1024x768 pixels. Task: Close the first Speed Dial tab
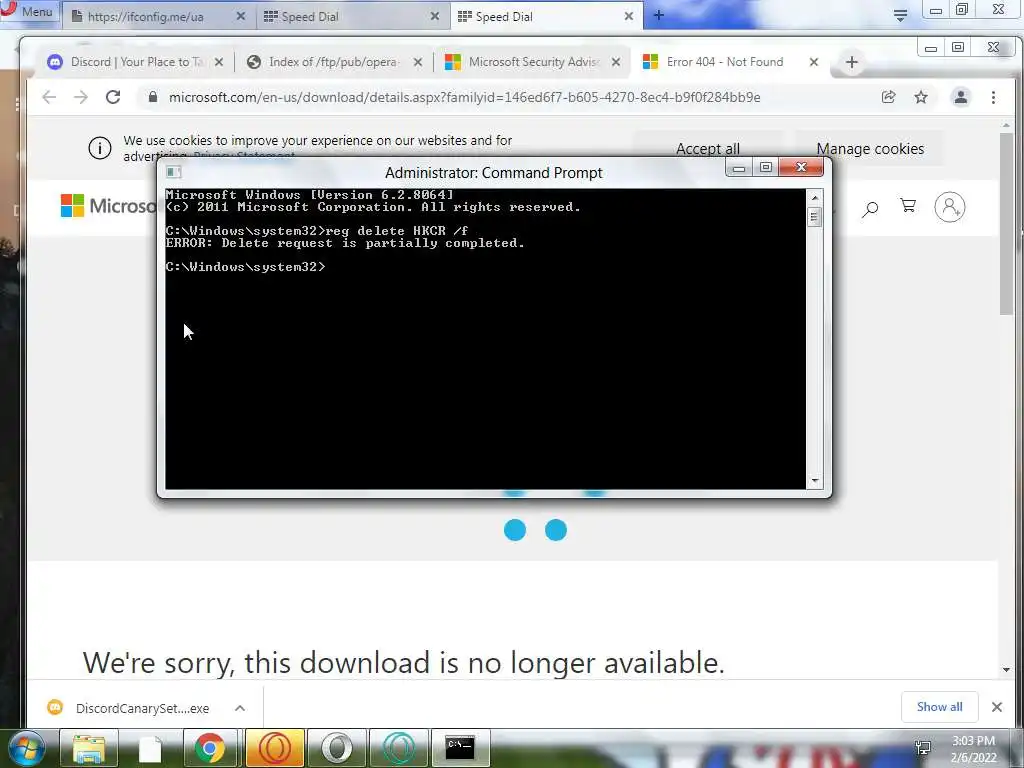click(x=434, y=16)
